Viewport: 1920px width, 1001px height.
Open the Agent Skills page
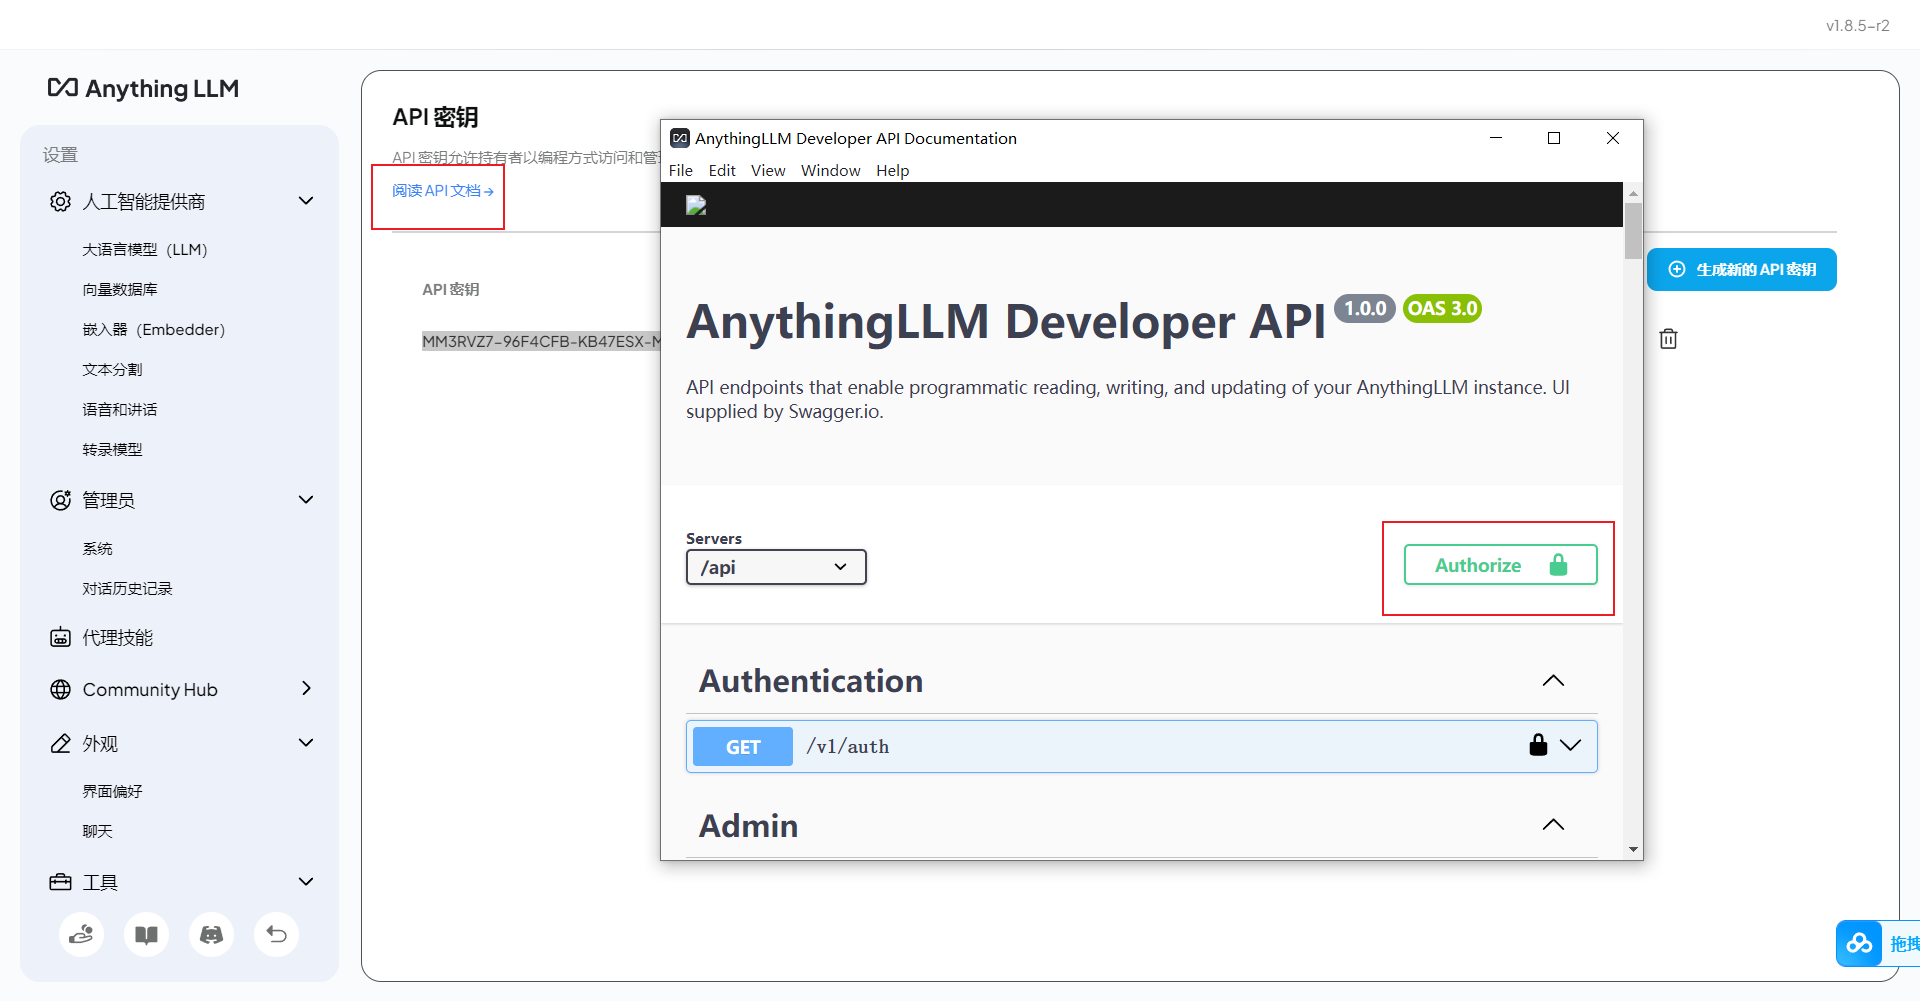(118, 638)
